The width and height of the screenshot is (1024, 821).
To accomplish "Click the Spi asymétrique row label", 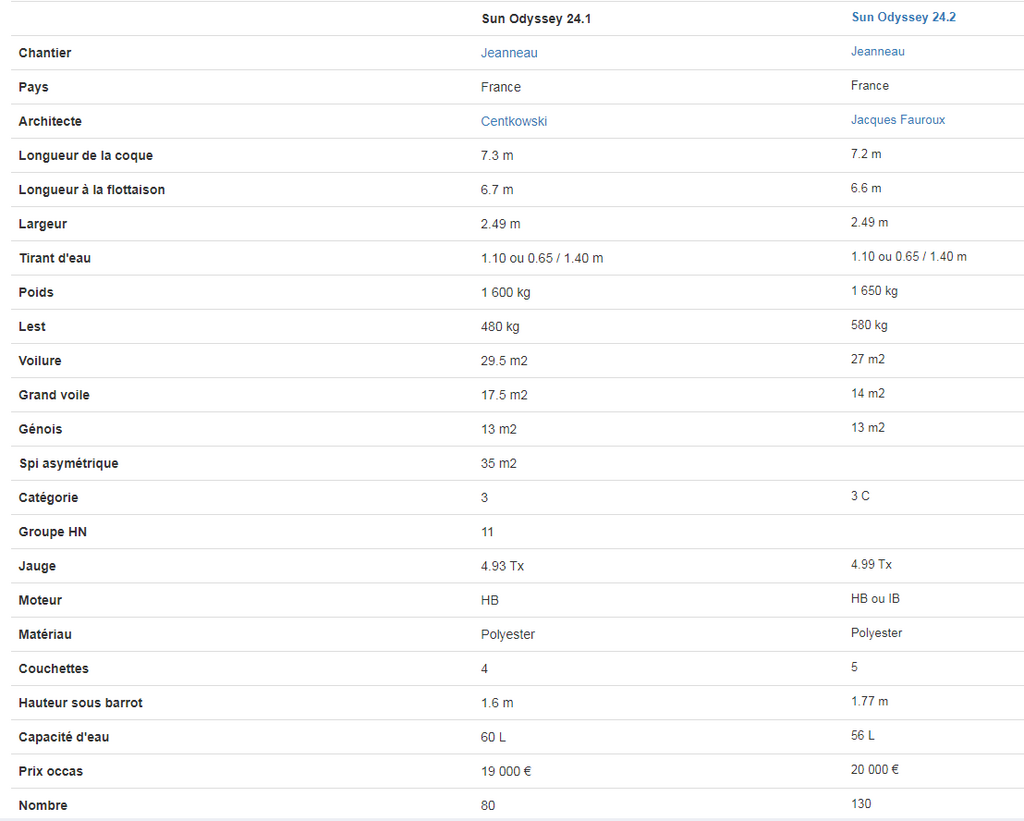I will [x=69, y=464].
